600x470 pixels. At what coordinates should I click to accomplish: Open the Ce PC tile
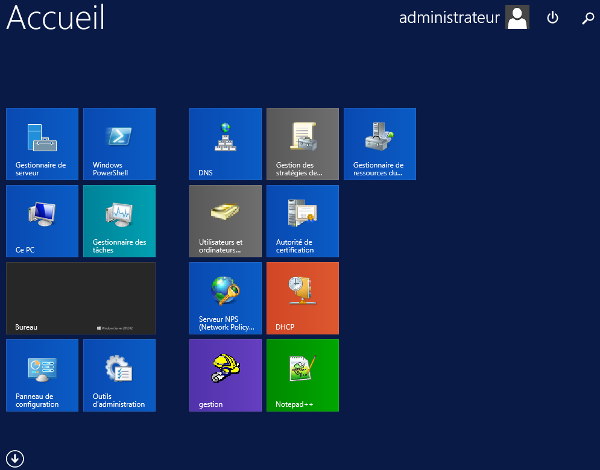(42, 221)
